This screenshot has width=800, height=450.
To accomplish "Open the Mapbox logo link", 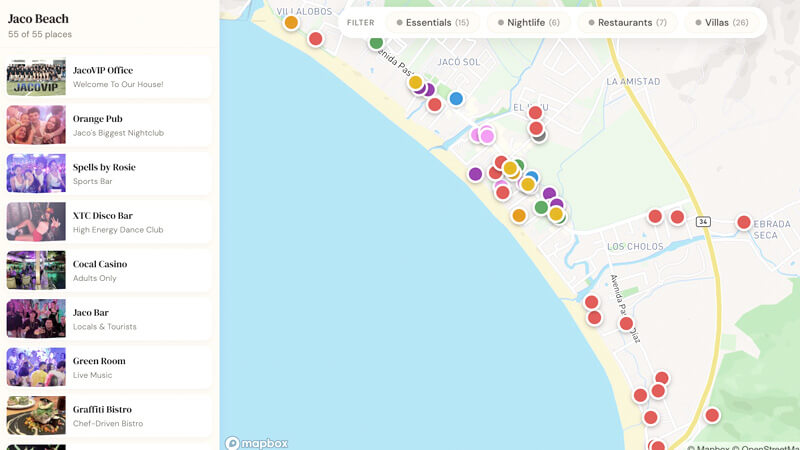I will tap(256, 443).
